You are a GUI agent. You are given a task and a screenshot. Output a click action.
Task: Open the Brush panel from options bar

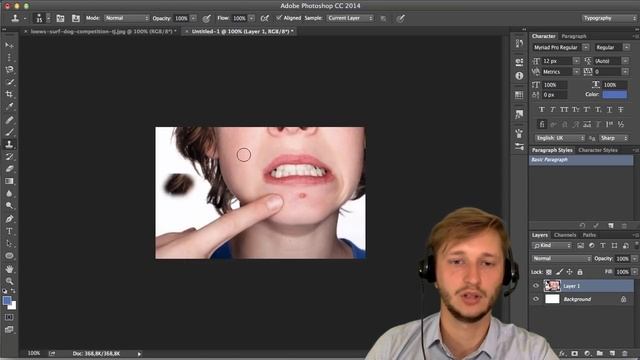(x=60, y=18)
